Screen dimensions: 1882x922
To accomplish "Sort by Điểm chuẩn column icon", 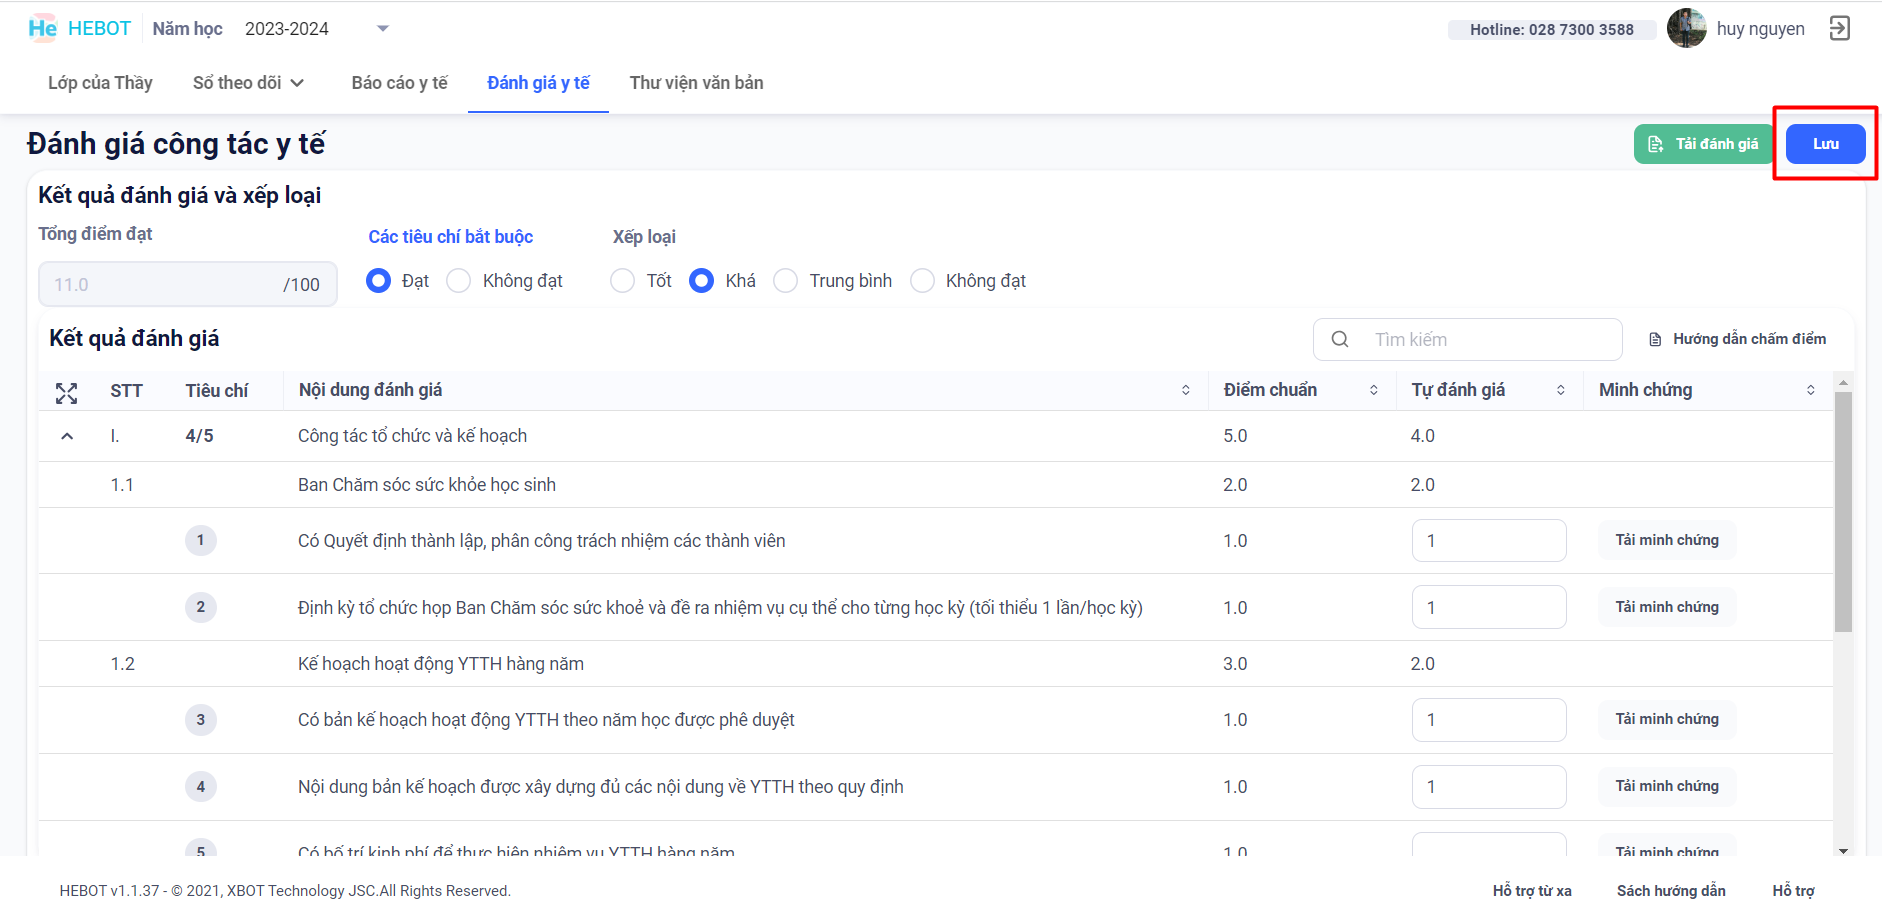I will tap(1374, 390).
